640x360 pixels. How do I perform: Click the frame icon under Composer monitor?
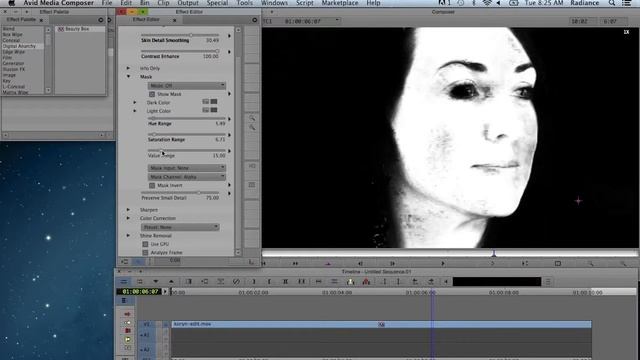coord(558,264)
